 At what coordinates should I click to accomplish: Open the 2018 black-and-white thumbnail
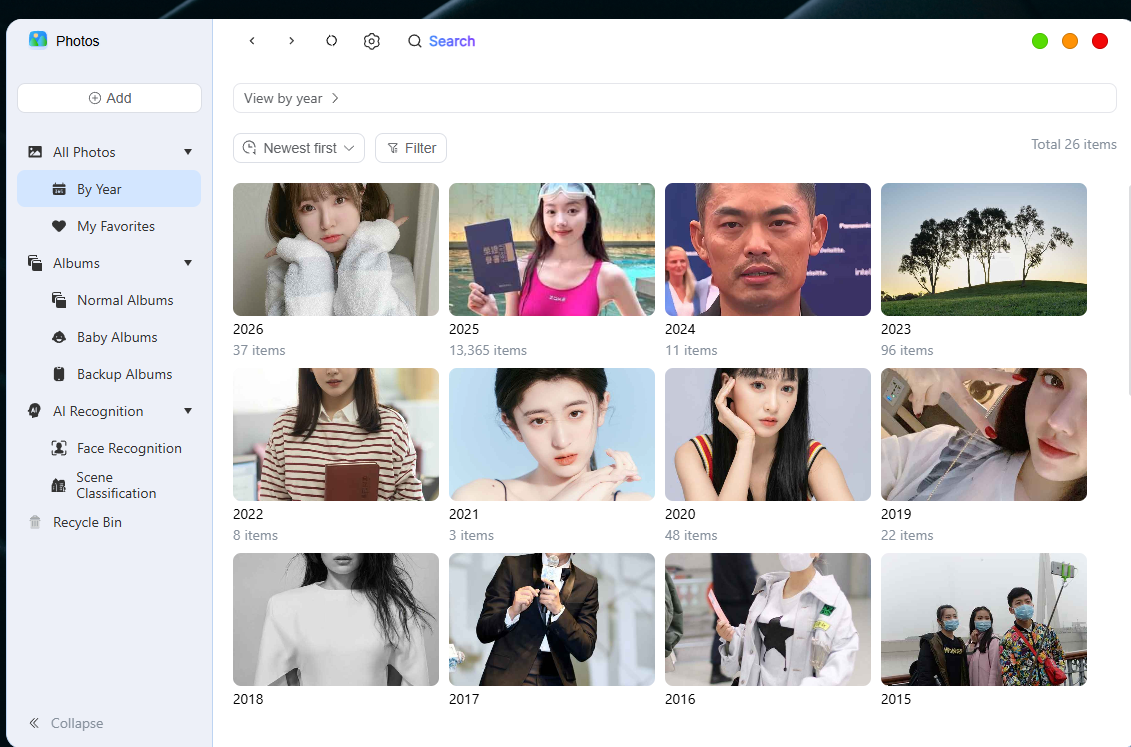coord(336,619)
